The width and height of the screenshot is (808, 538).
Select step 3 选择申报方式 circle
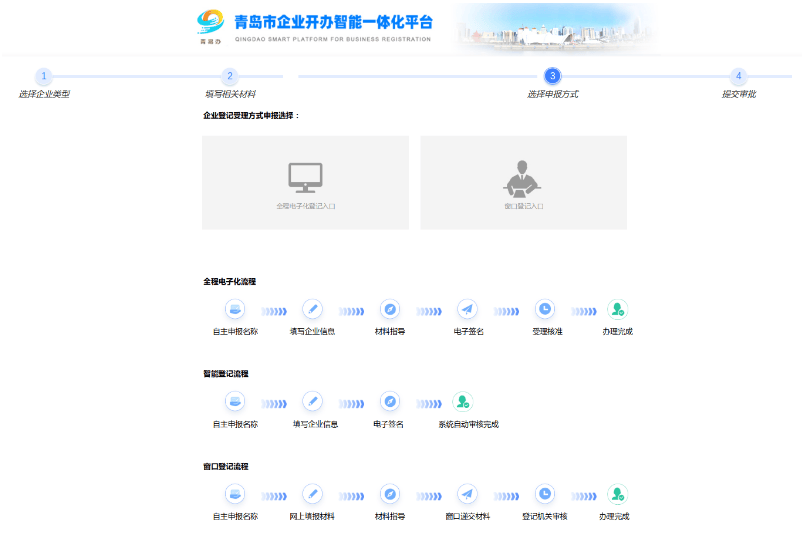[552, 76]
